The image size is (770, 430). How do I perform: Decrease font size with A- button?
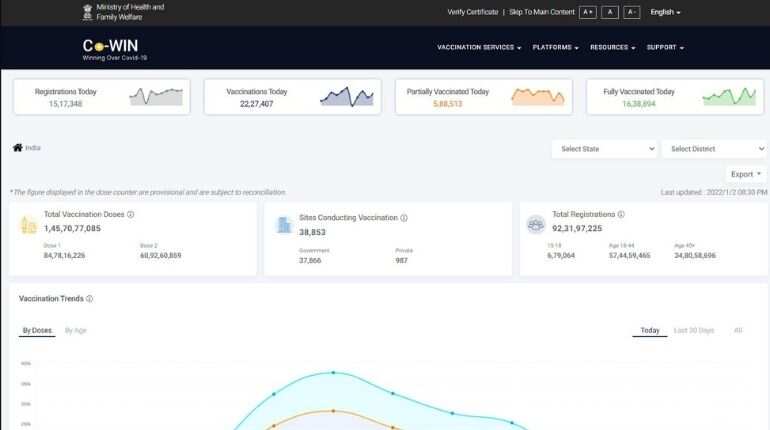click(632, 12)
